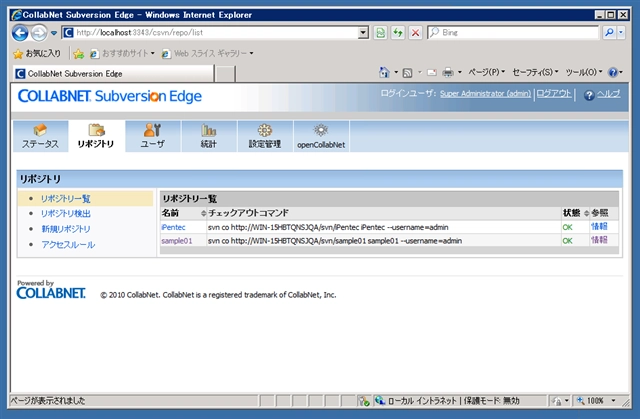Open 新規リポジトリ in the sidebar
Image resolution: width=640 pixels, height=419 pixels.
[x=66, y=229]
